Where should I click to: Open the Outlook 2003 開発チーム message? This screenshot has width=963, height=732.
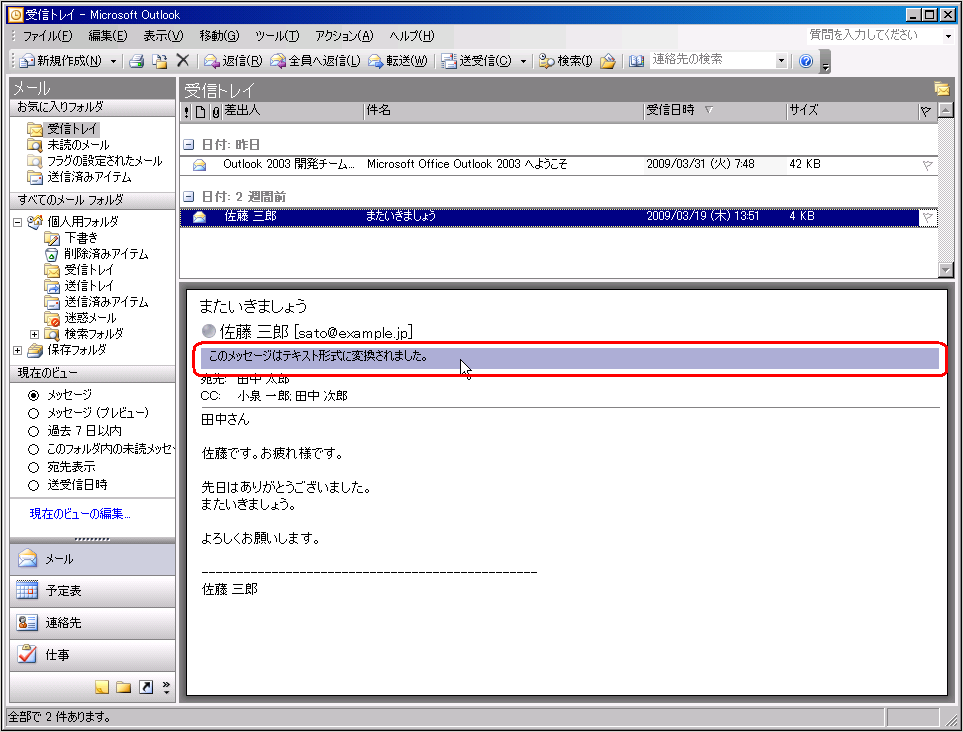coord(559,165)
